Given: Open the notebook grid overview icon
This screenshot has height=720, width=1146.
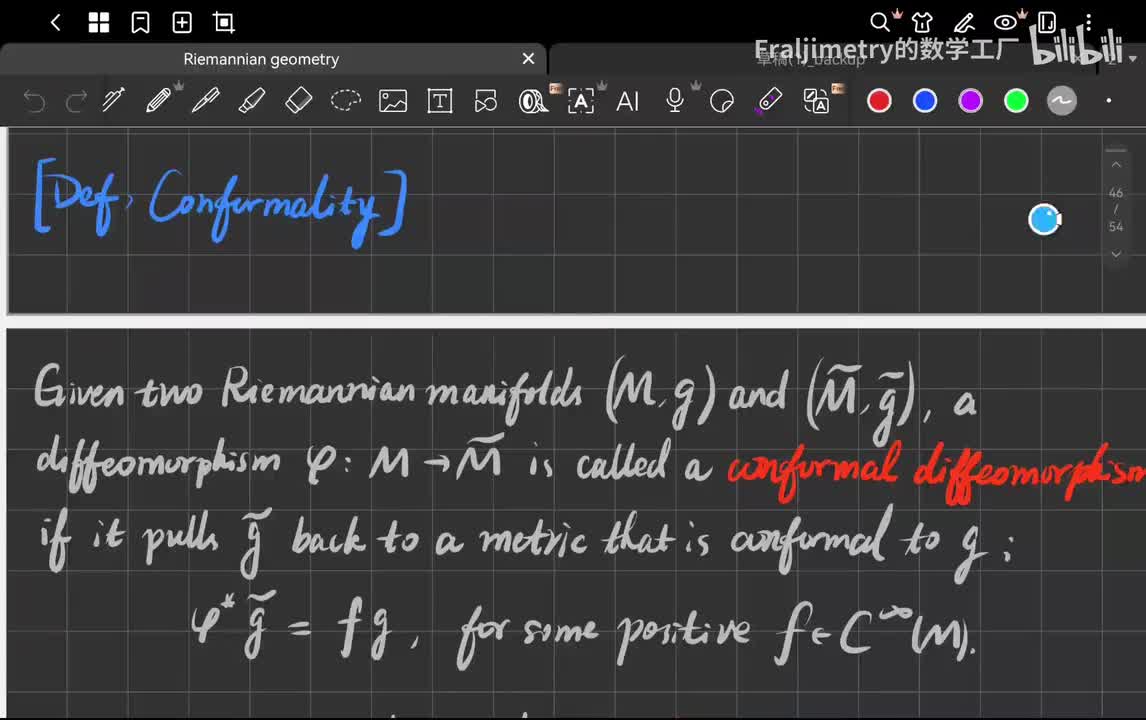Looking at the screenshot, I should [x=99, y=23].
